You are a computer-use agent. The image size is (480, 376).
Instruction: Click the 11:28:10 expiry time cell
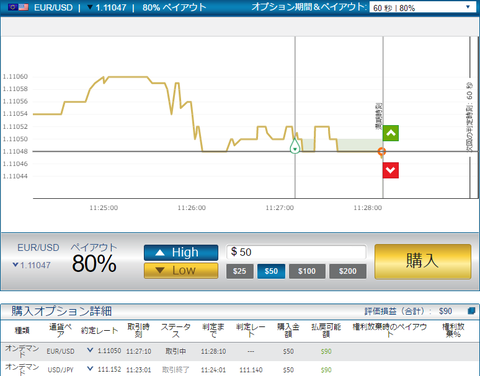(x=213, y=351)
